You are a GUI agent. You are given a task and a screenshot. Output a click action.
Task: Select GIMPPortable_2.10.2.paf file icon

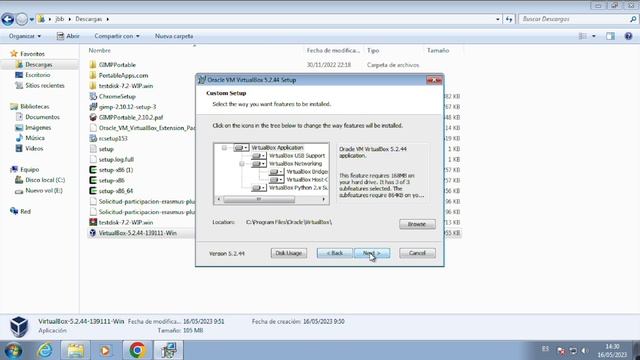point(93,118)
